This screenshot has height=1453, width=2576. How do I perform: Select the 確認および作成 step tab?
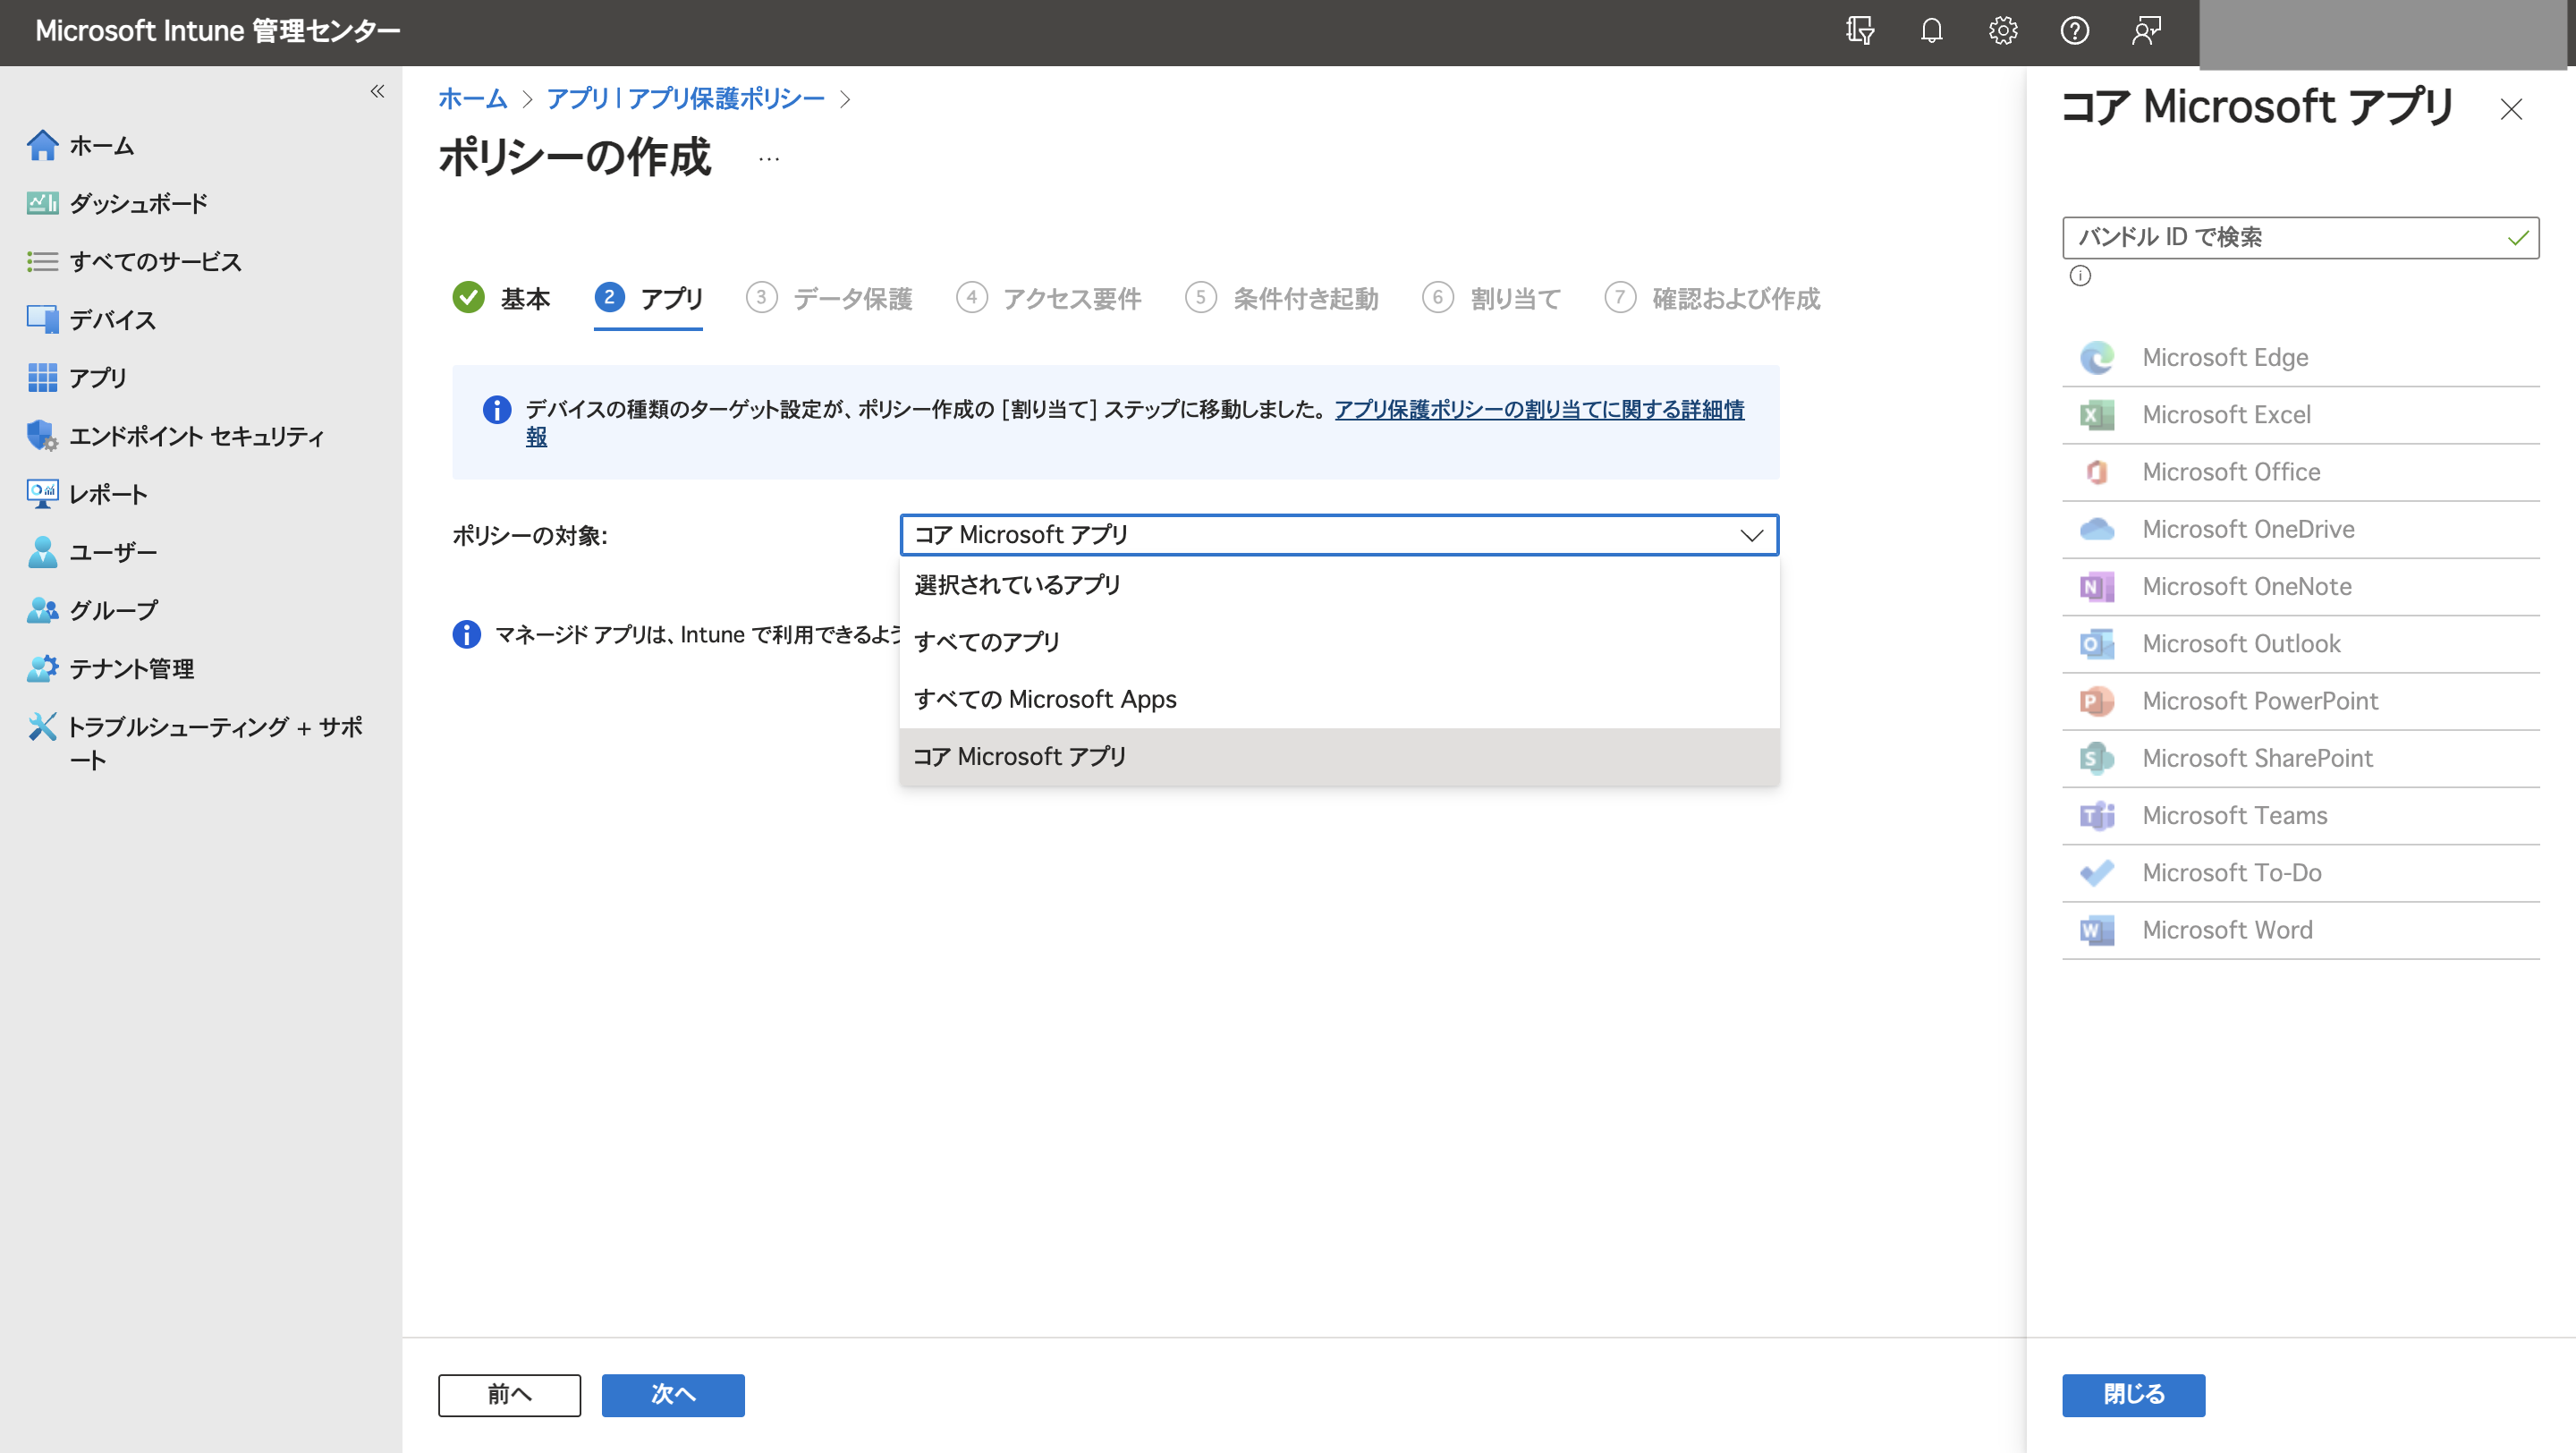click(1713, 298)
